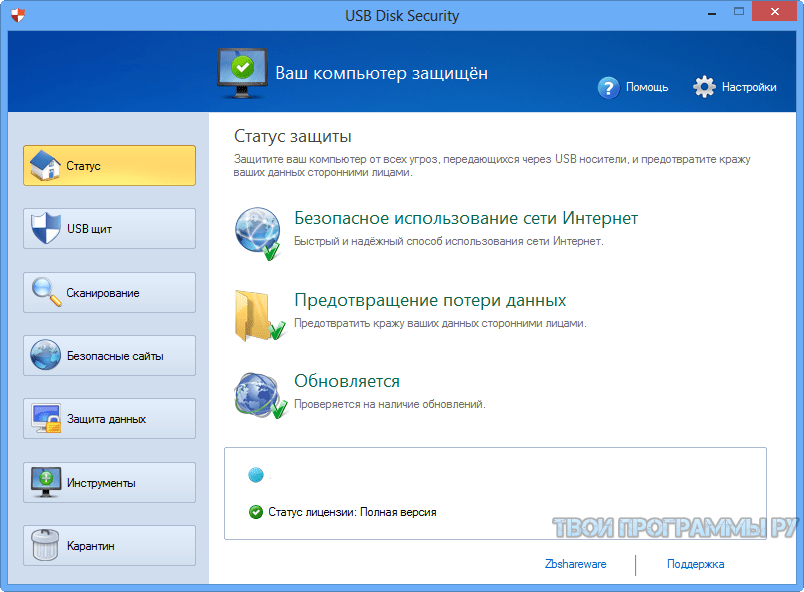
Task: Open the USB щит section
Action: [x=109, y=229]
